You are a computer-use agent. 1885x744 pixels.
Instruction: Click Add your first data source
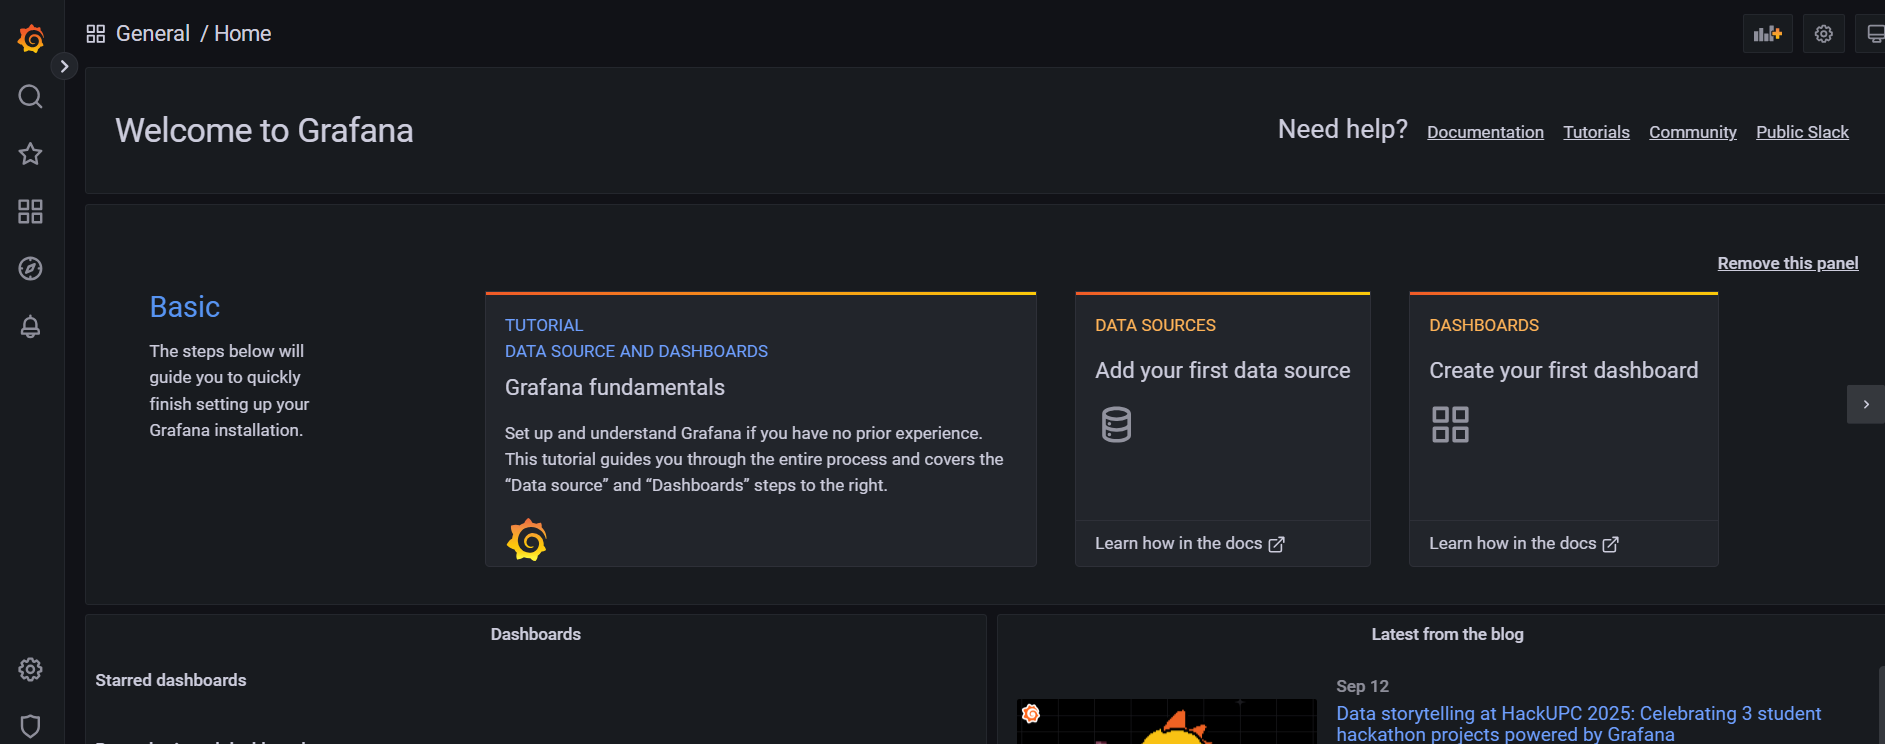1222,371
